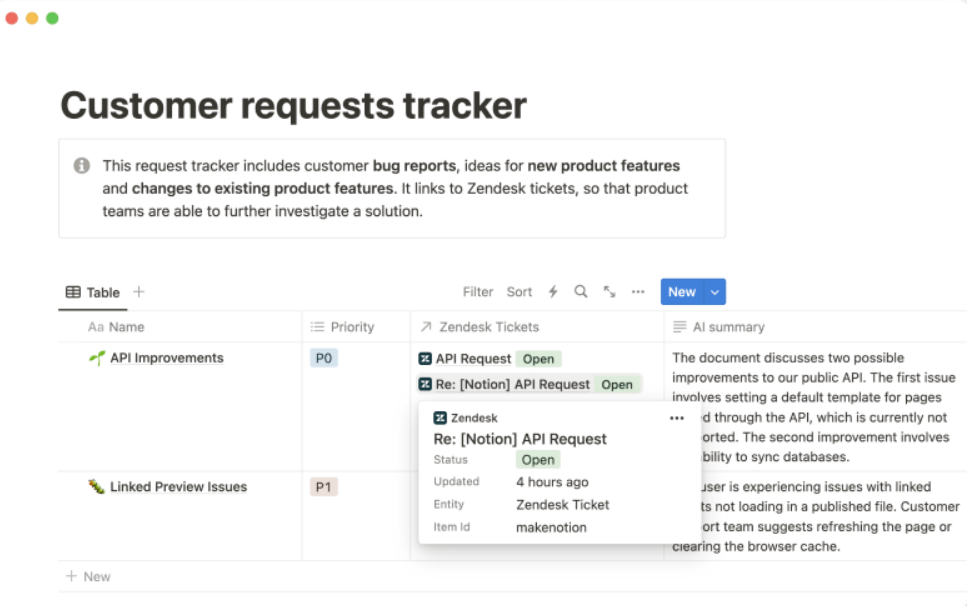Click the Zendesk Tickets column header
Screen dimensions: 967x606
coord(480,327)
